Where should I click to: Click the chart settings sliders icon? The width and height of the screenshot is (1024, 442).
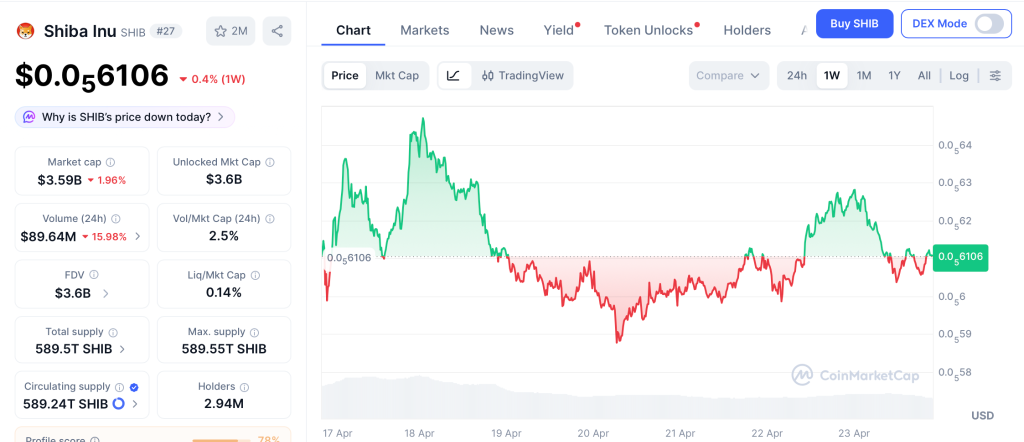tap(995, 75)
